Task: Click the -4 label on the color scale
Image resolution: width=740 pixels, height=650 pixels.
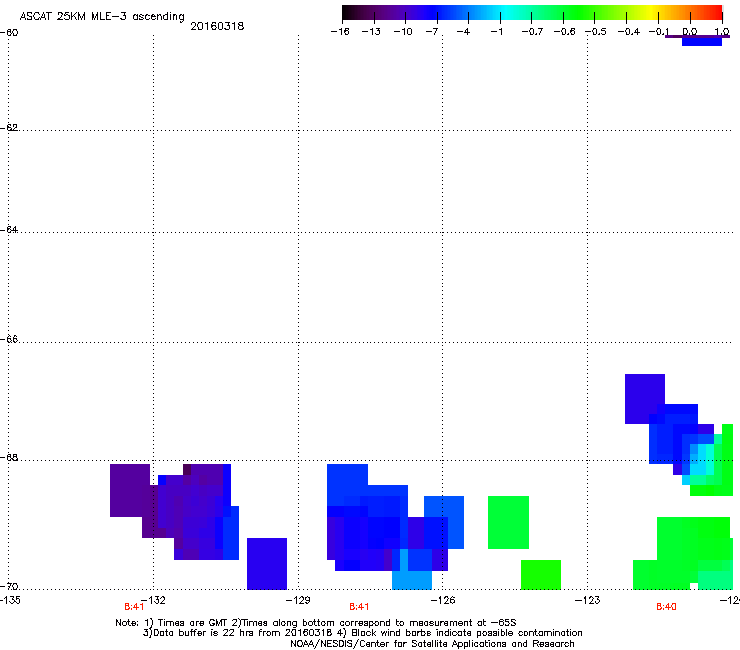Action: pos(463,32)
